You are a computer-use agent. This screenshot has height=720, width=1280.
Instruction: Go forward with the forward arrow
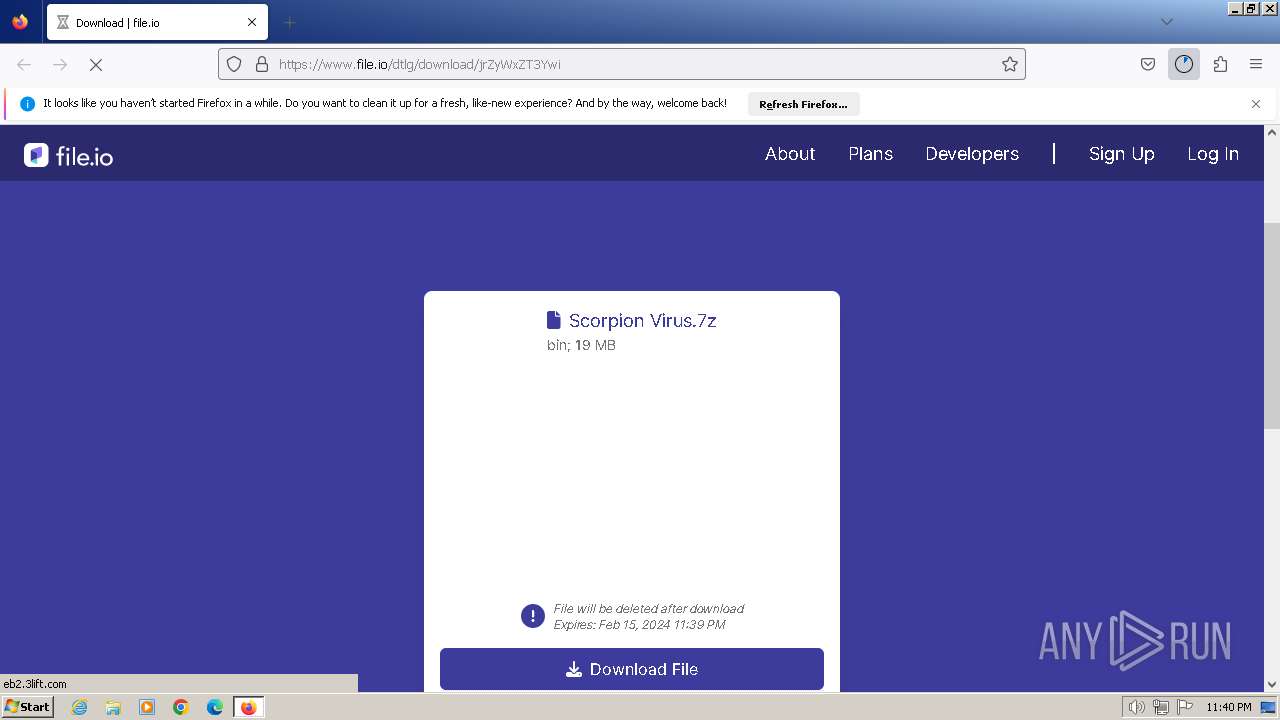[x=60, y=64]
